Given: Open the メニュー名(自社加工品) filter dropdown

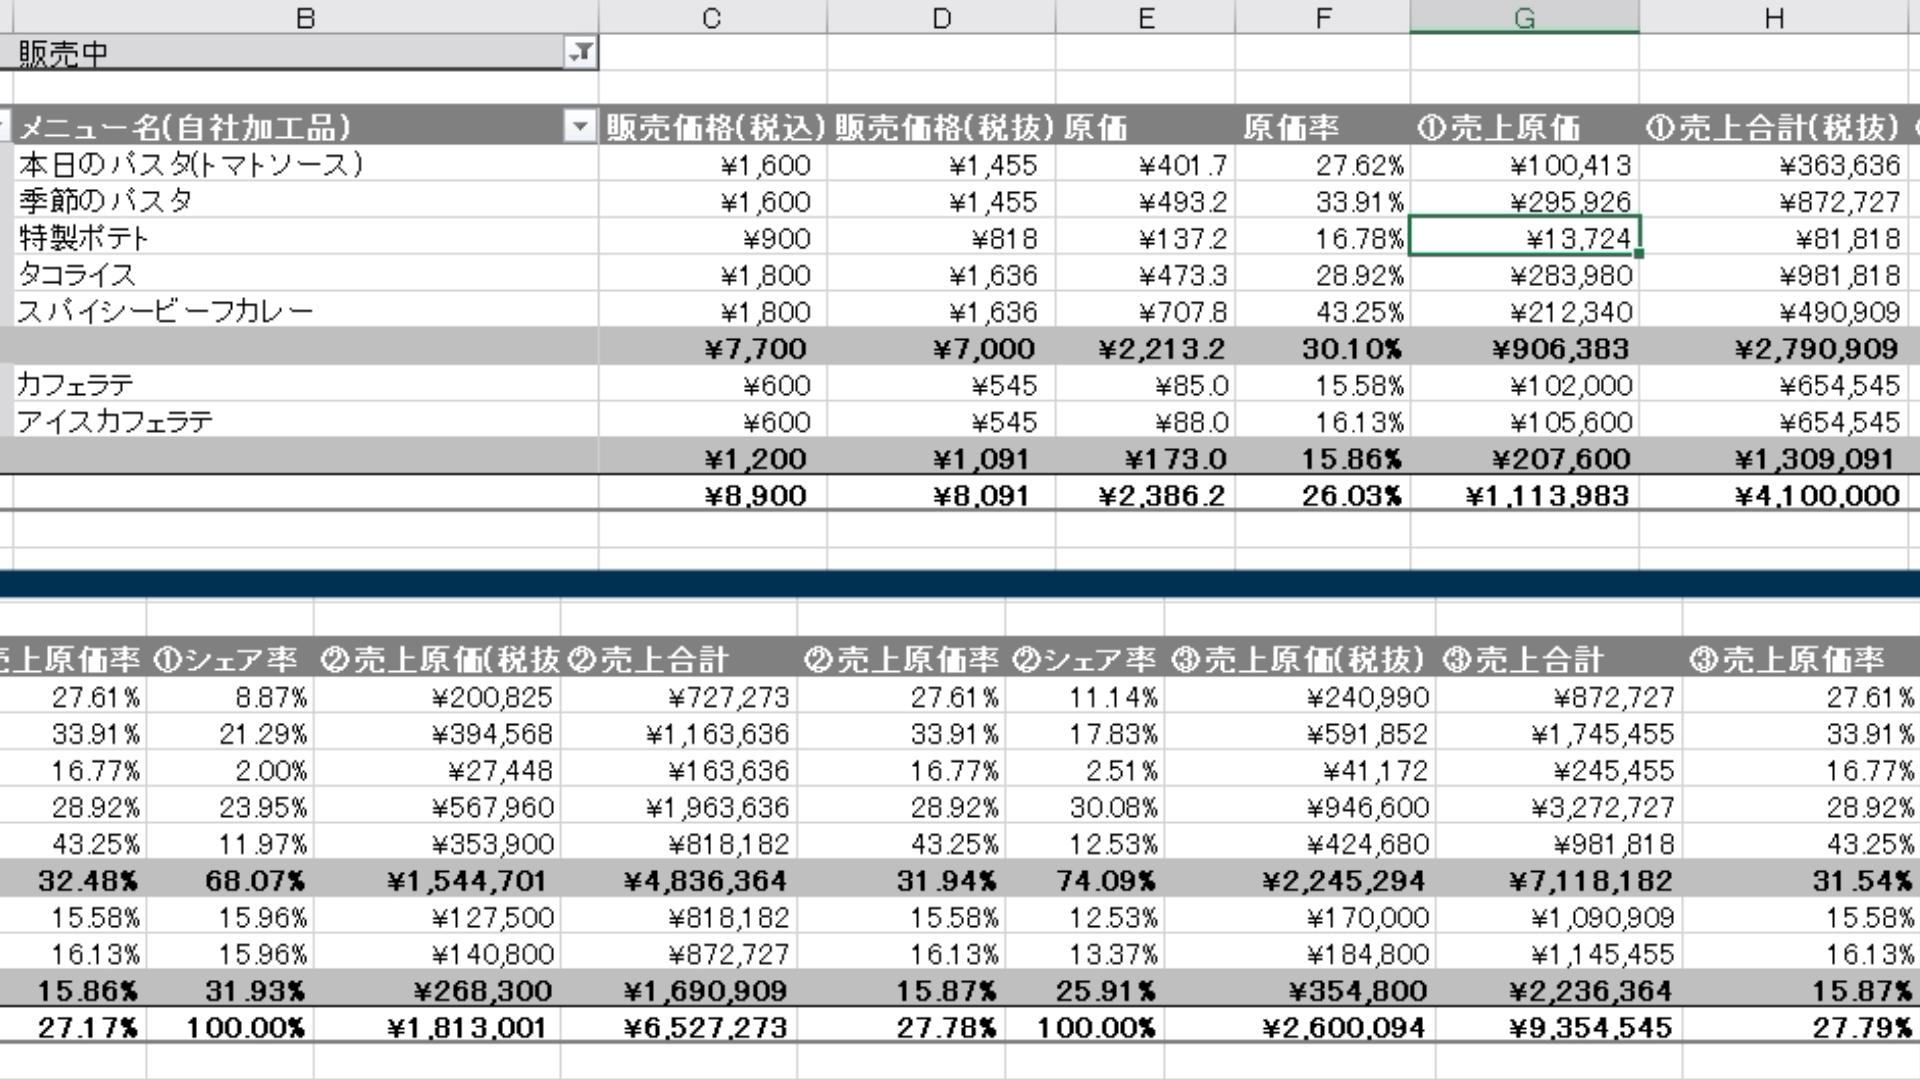Looking at the screenshot, I should [x=580, y=127].
